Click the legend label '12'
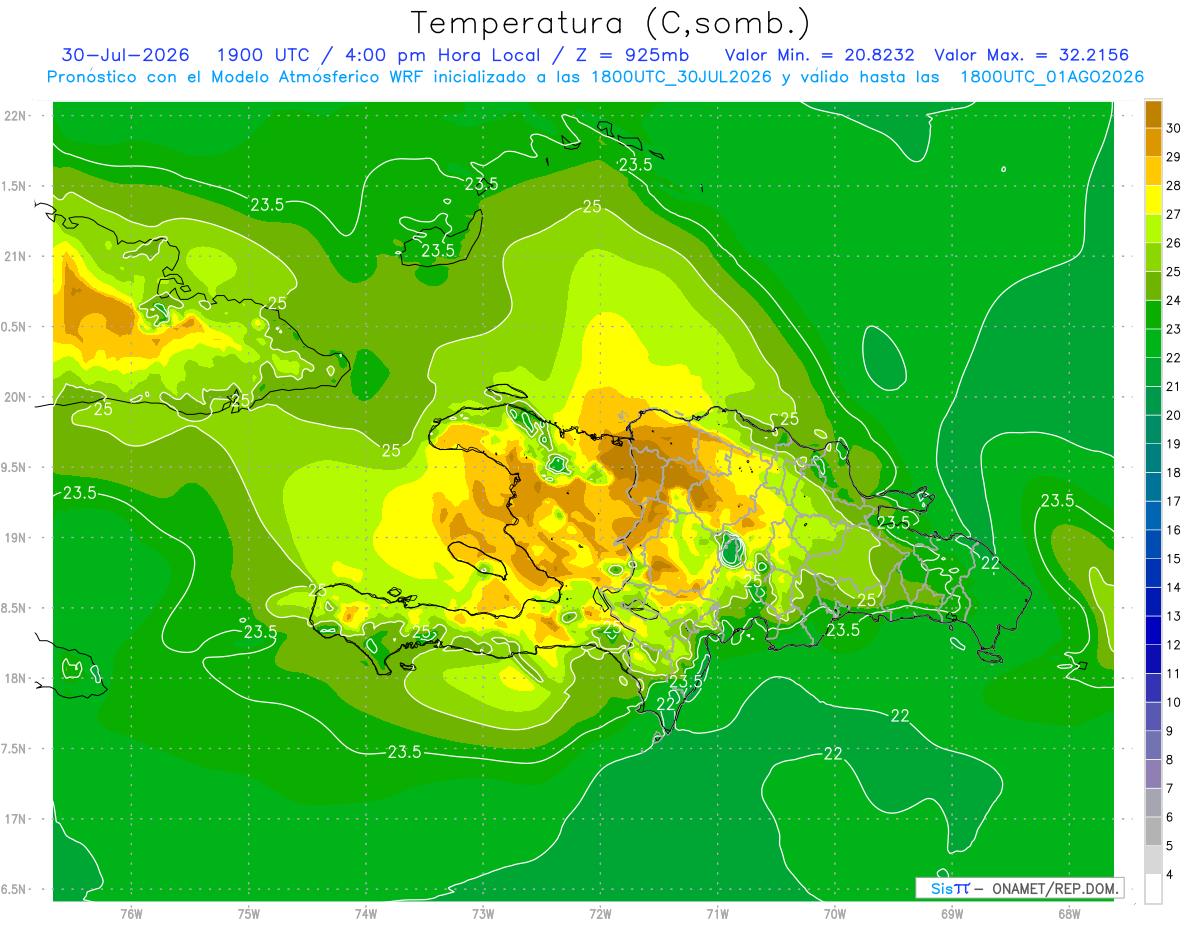 (x=1174, y=645)
